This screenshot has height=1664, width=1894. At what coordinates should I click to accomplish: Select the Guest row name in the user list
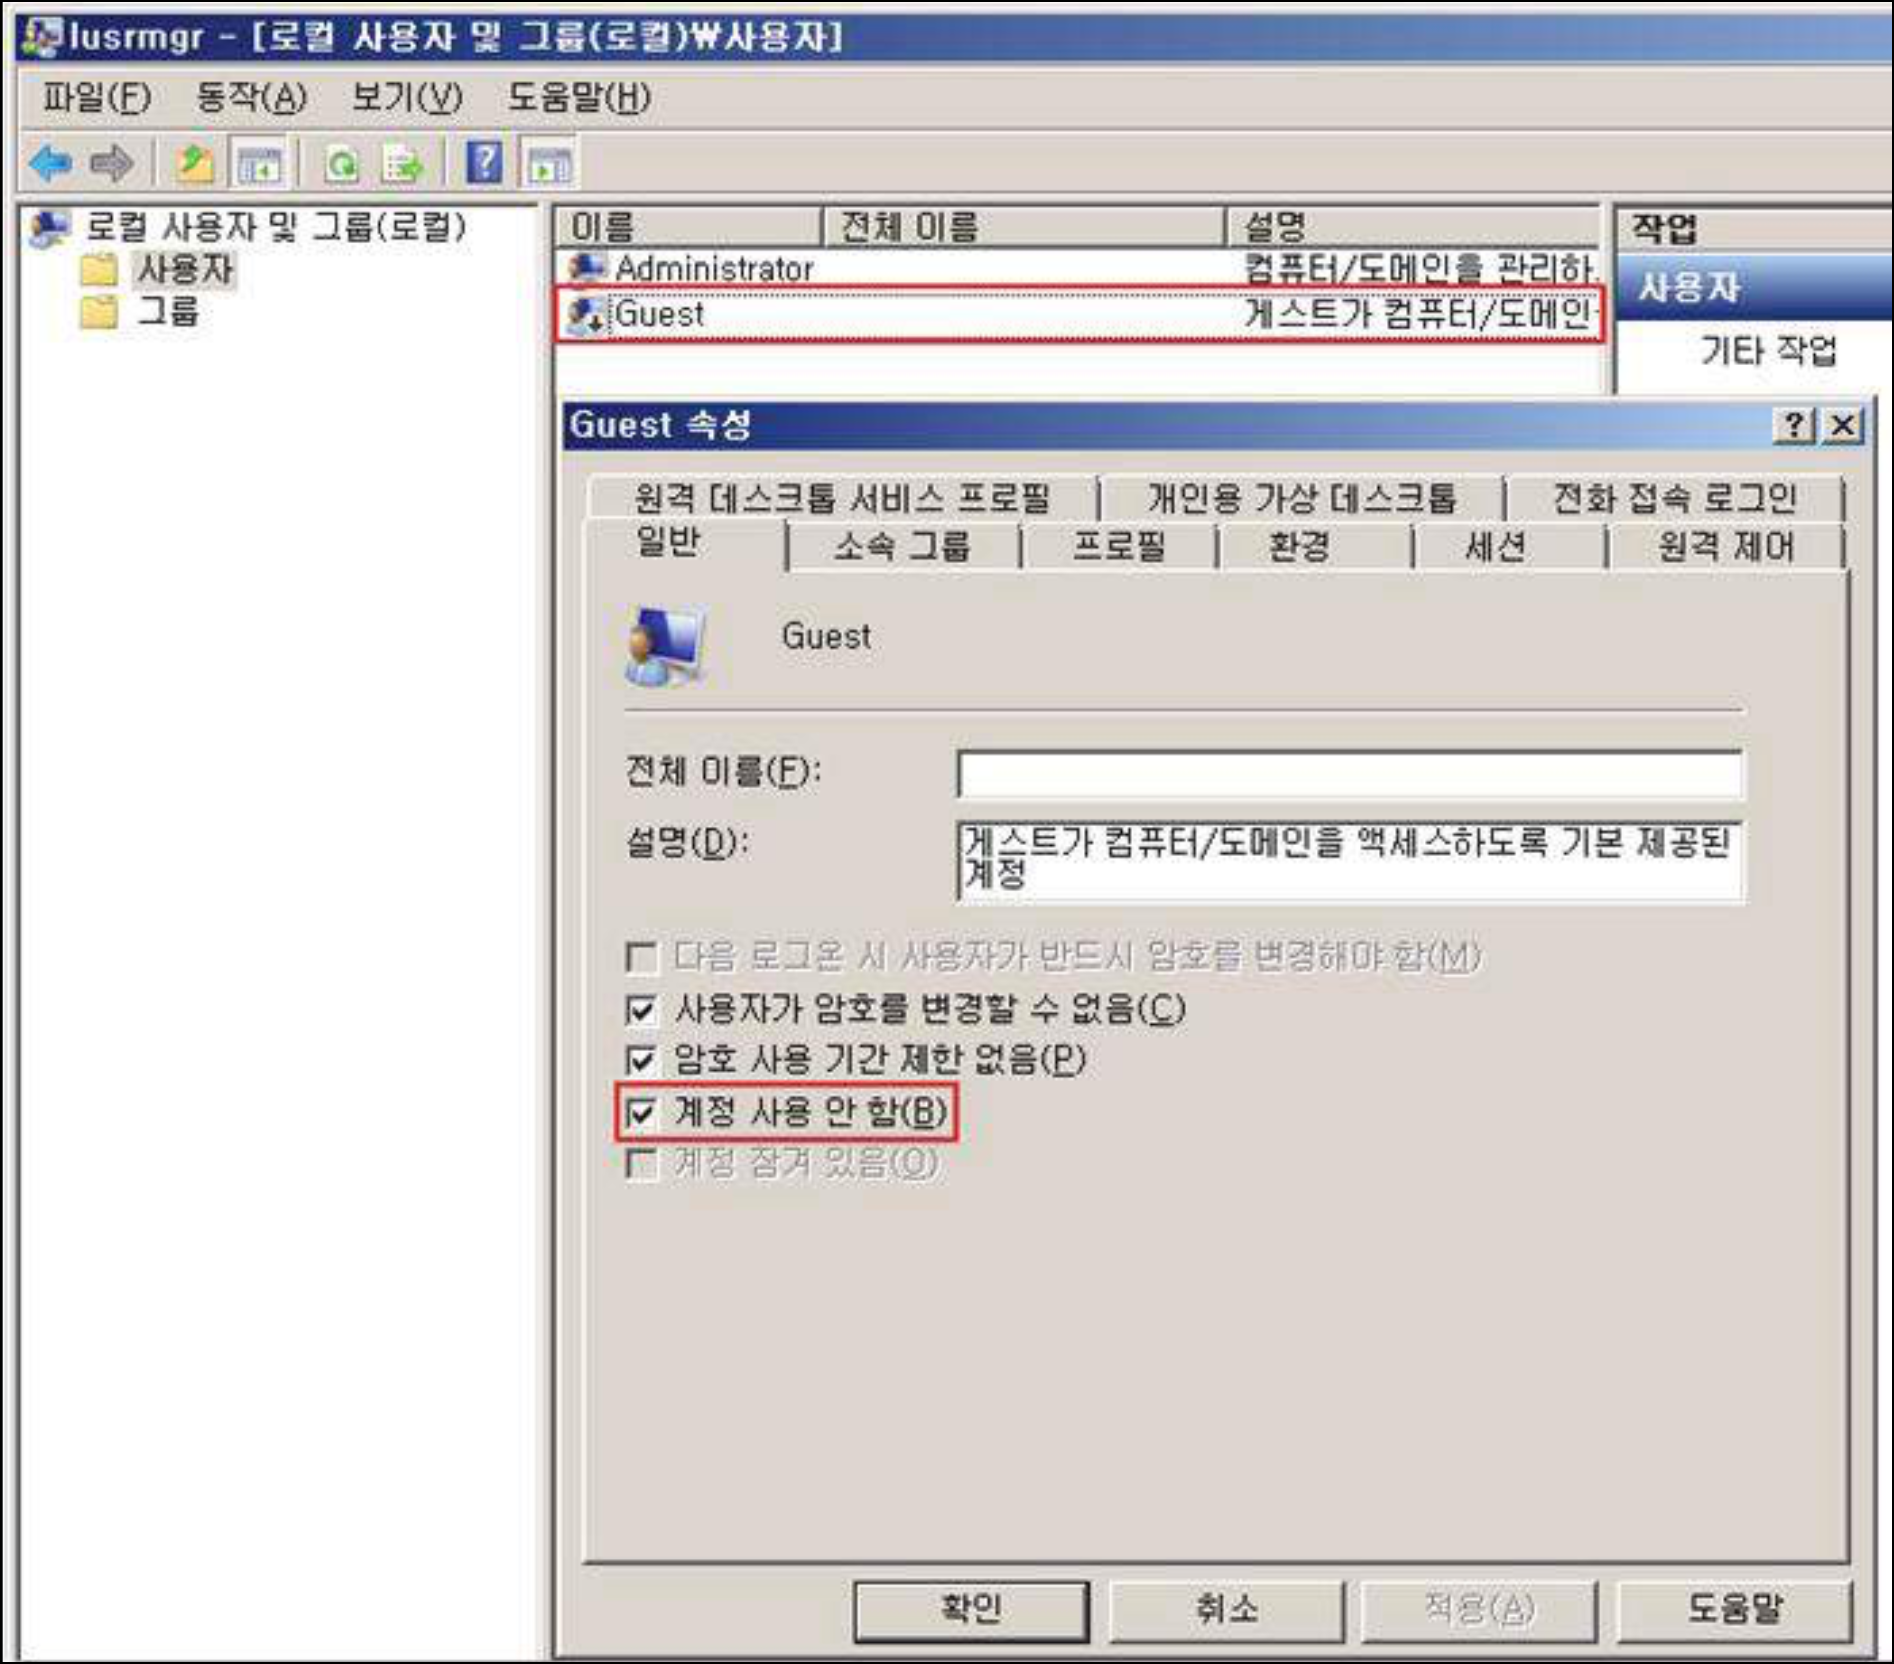coord(659,314)
